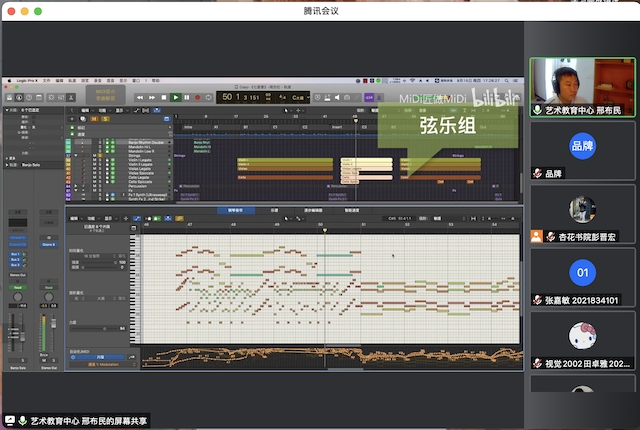Open the Mixer from the control bar
The image size is (640, 430).
pos(61,98)
